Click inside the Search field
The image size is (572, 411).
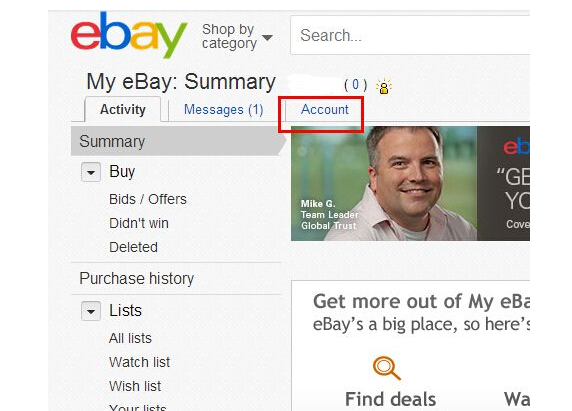[410, 35]
